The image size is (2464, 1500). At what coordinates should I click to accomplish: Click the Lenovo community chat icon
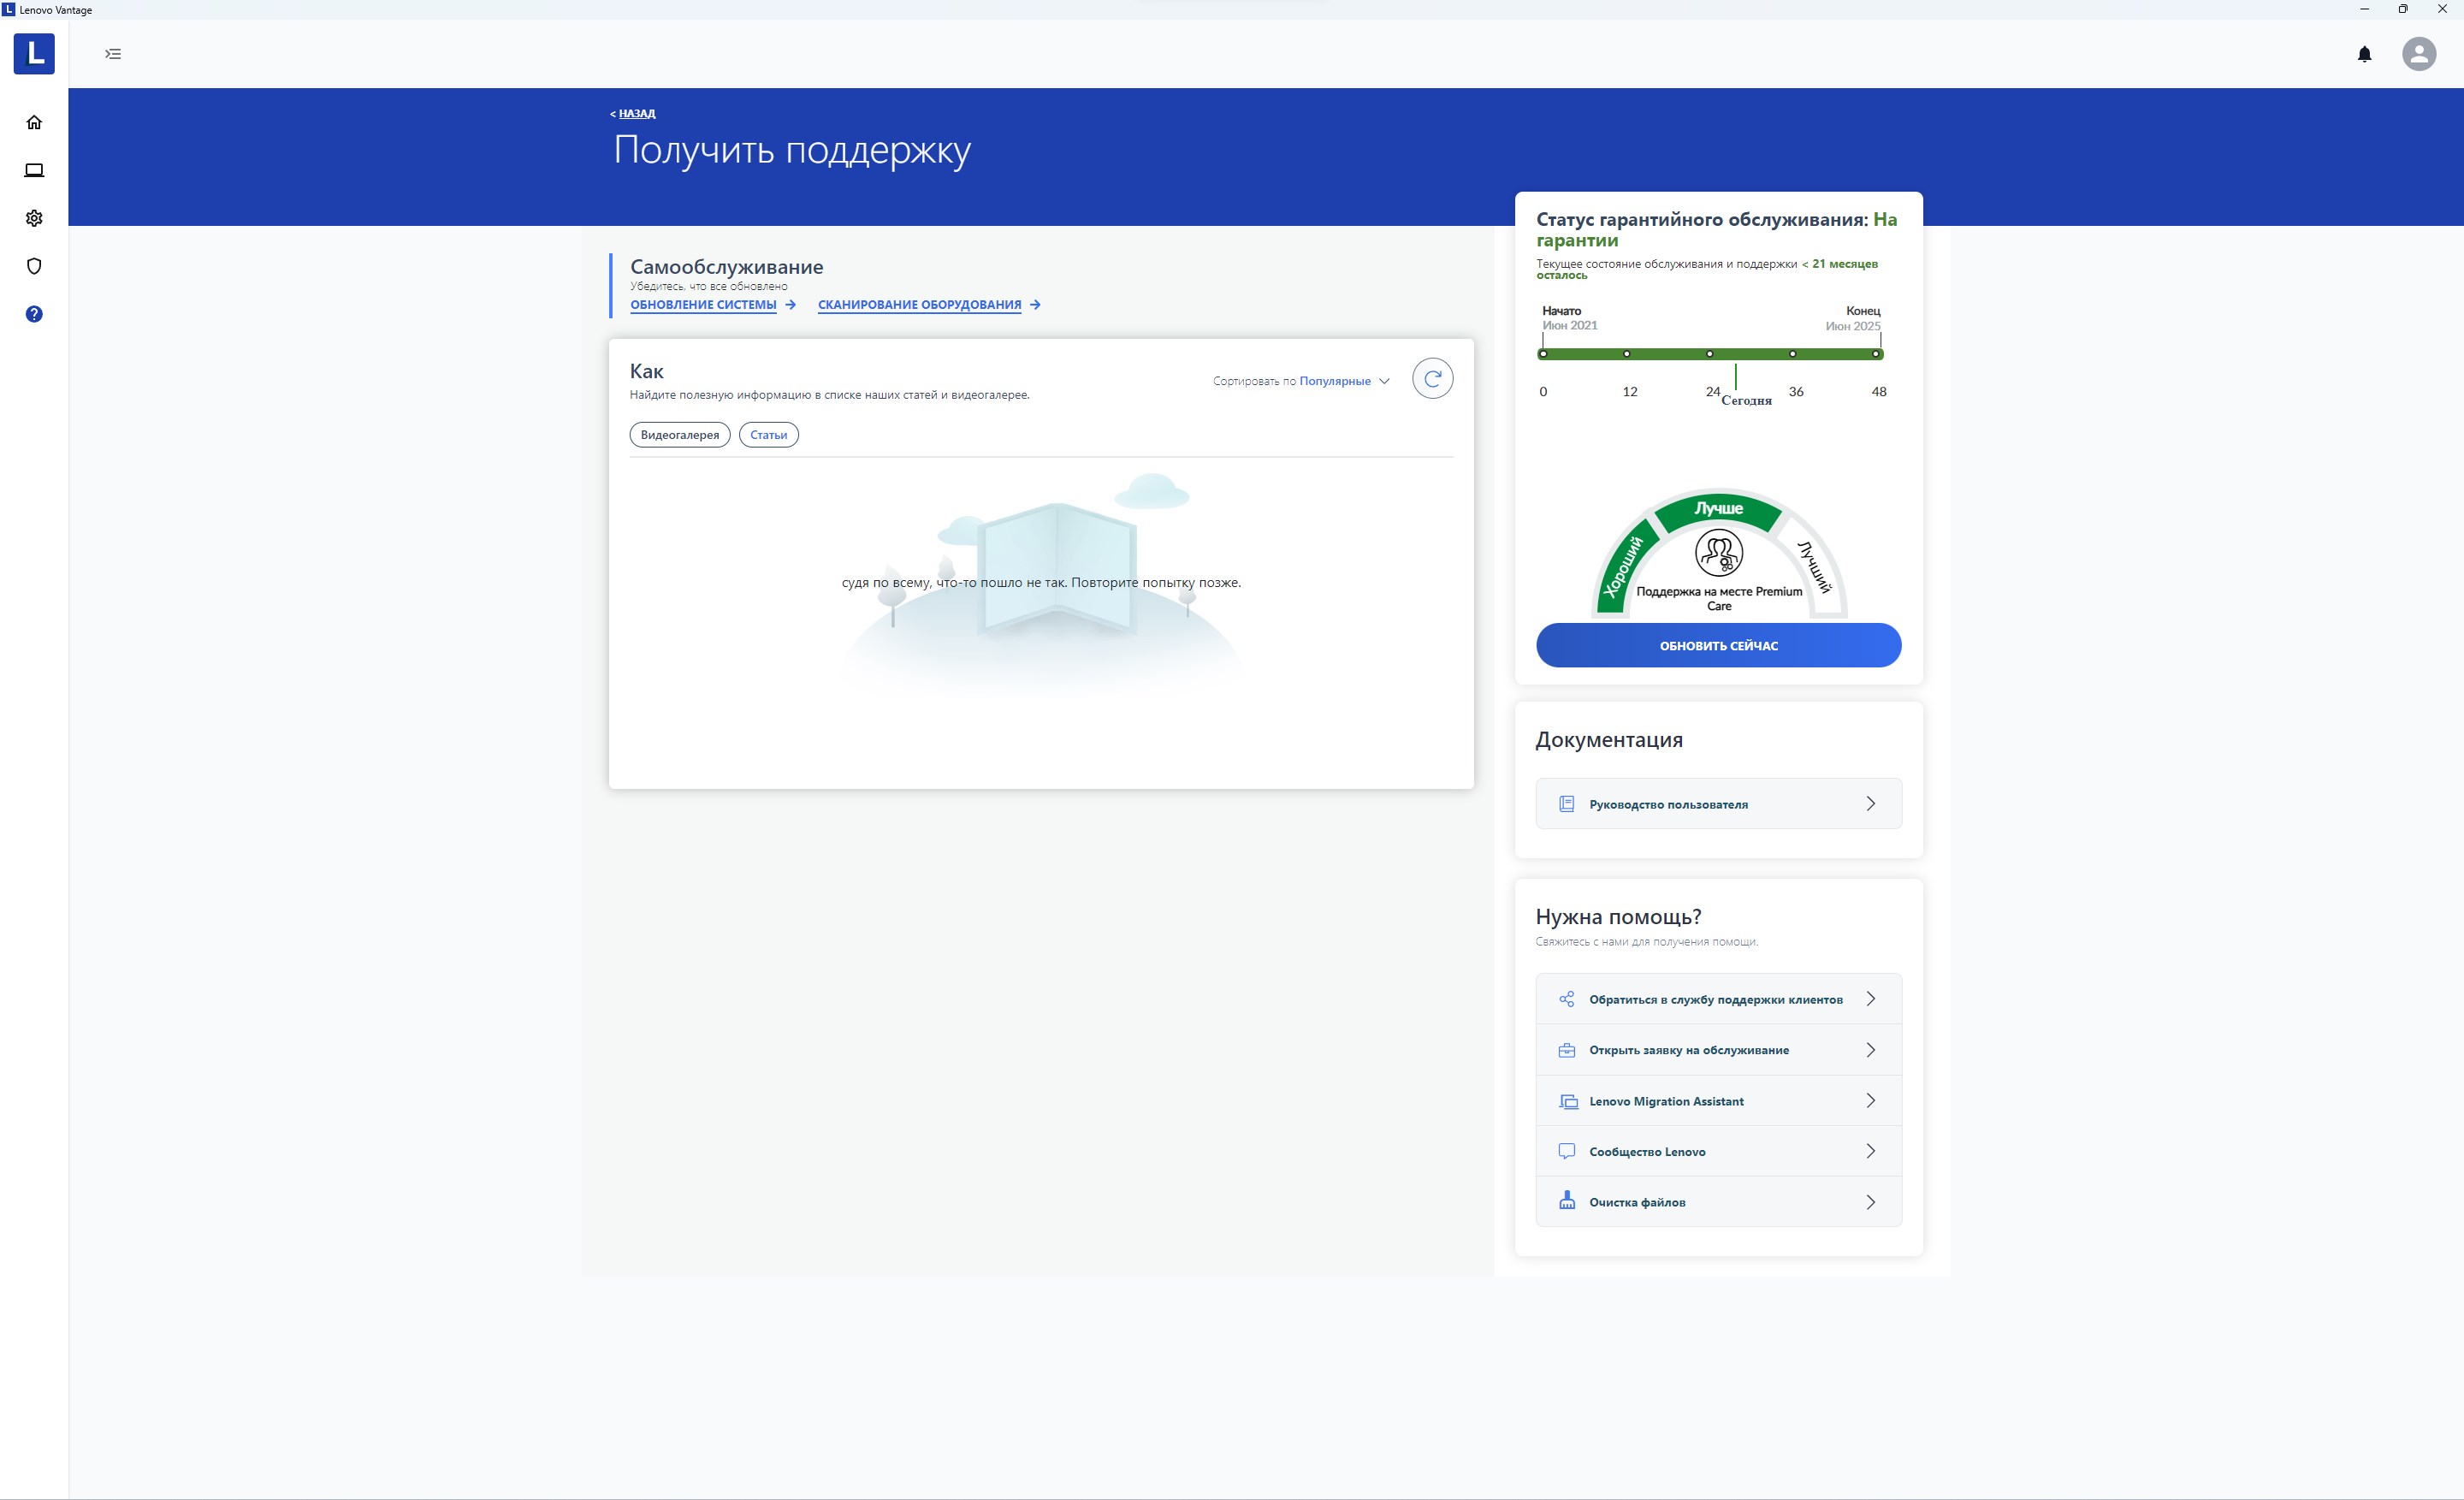(x=1567, y=1152)
